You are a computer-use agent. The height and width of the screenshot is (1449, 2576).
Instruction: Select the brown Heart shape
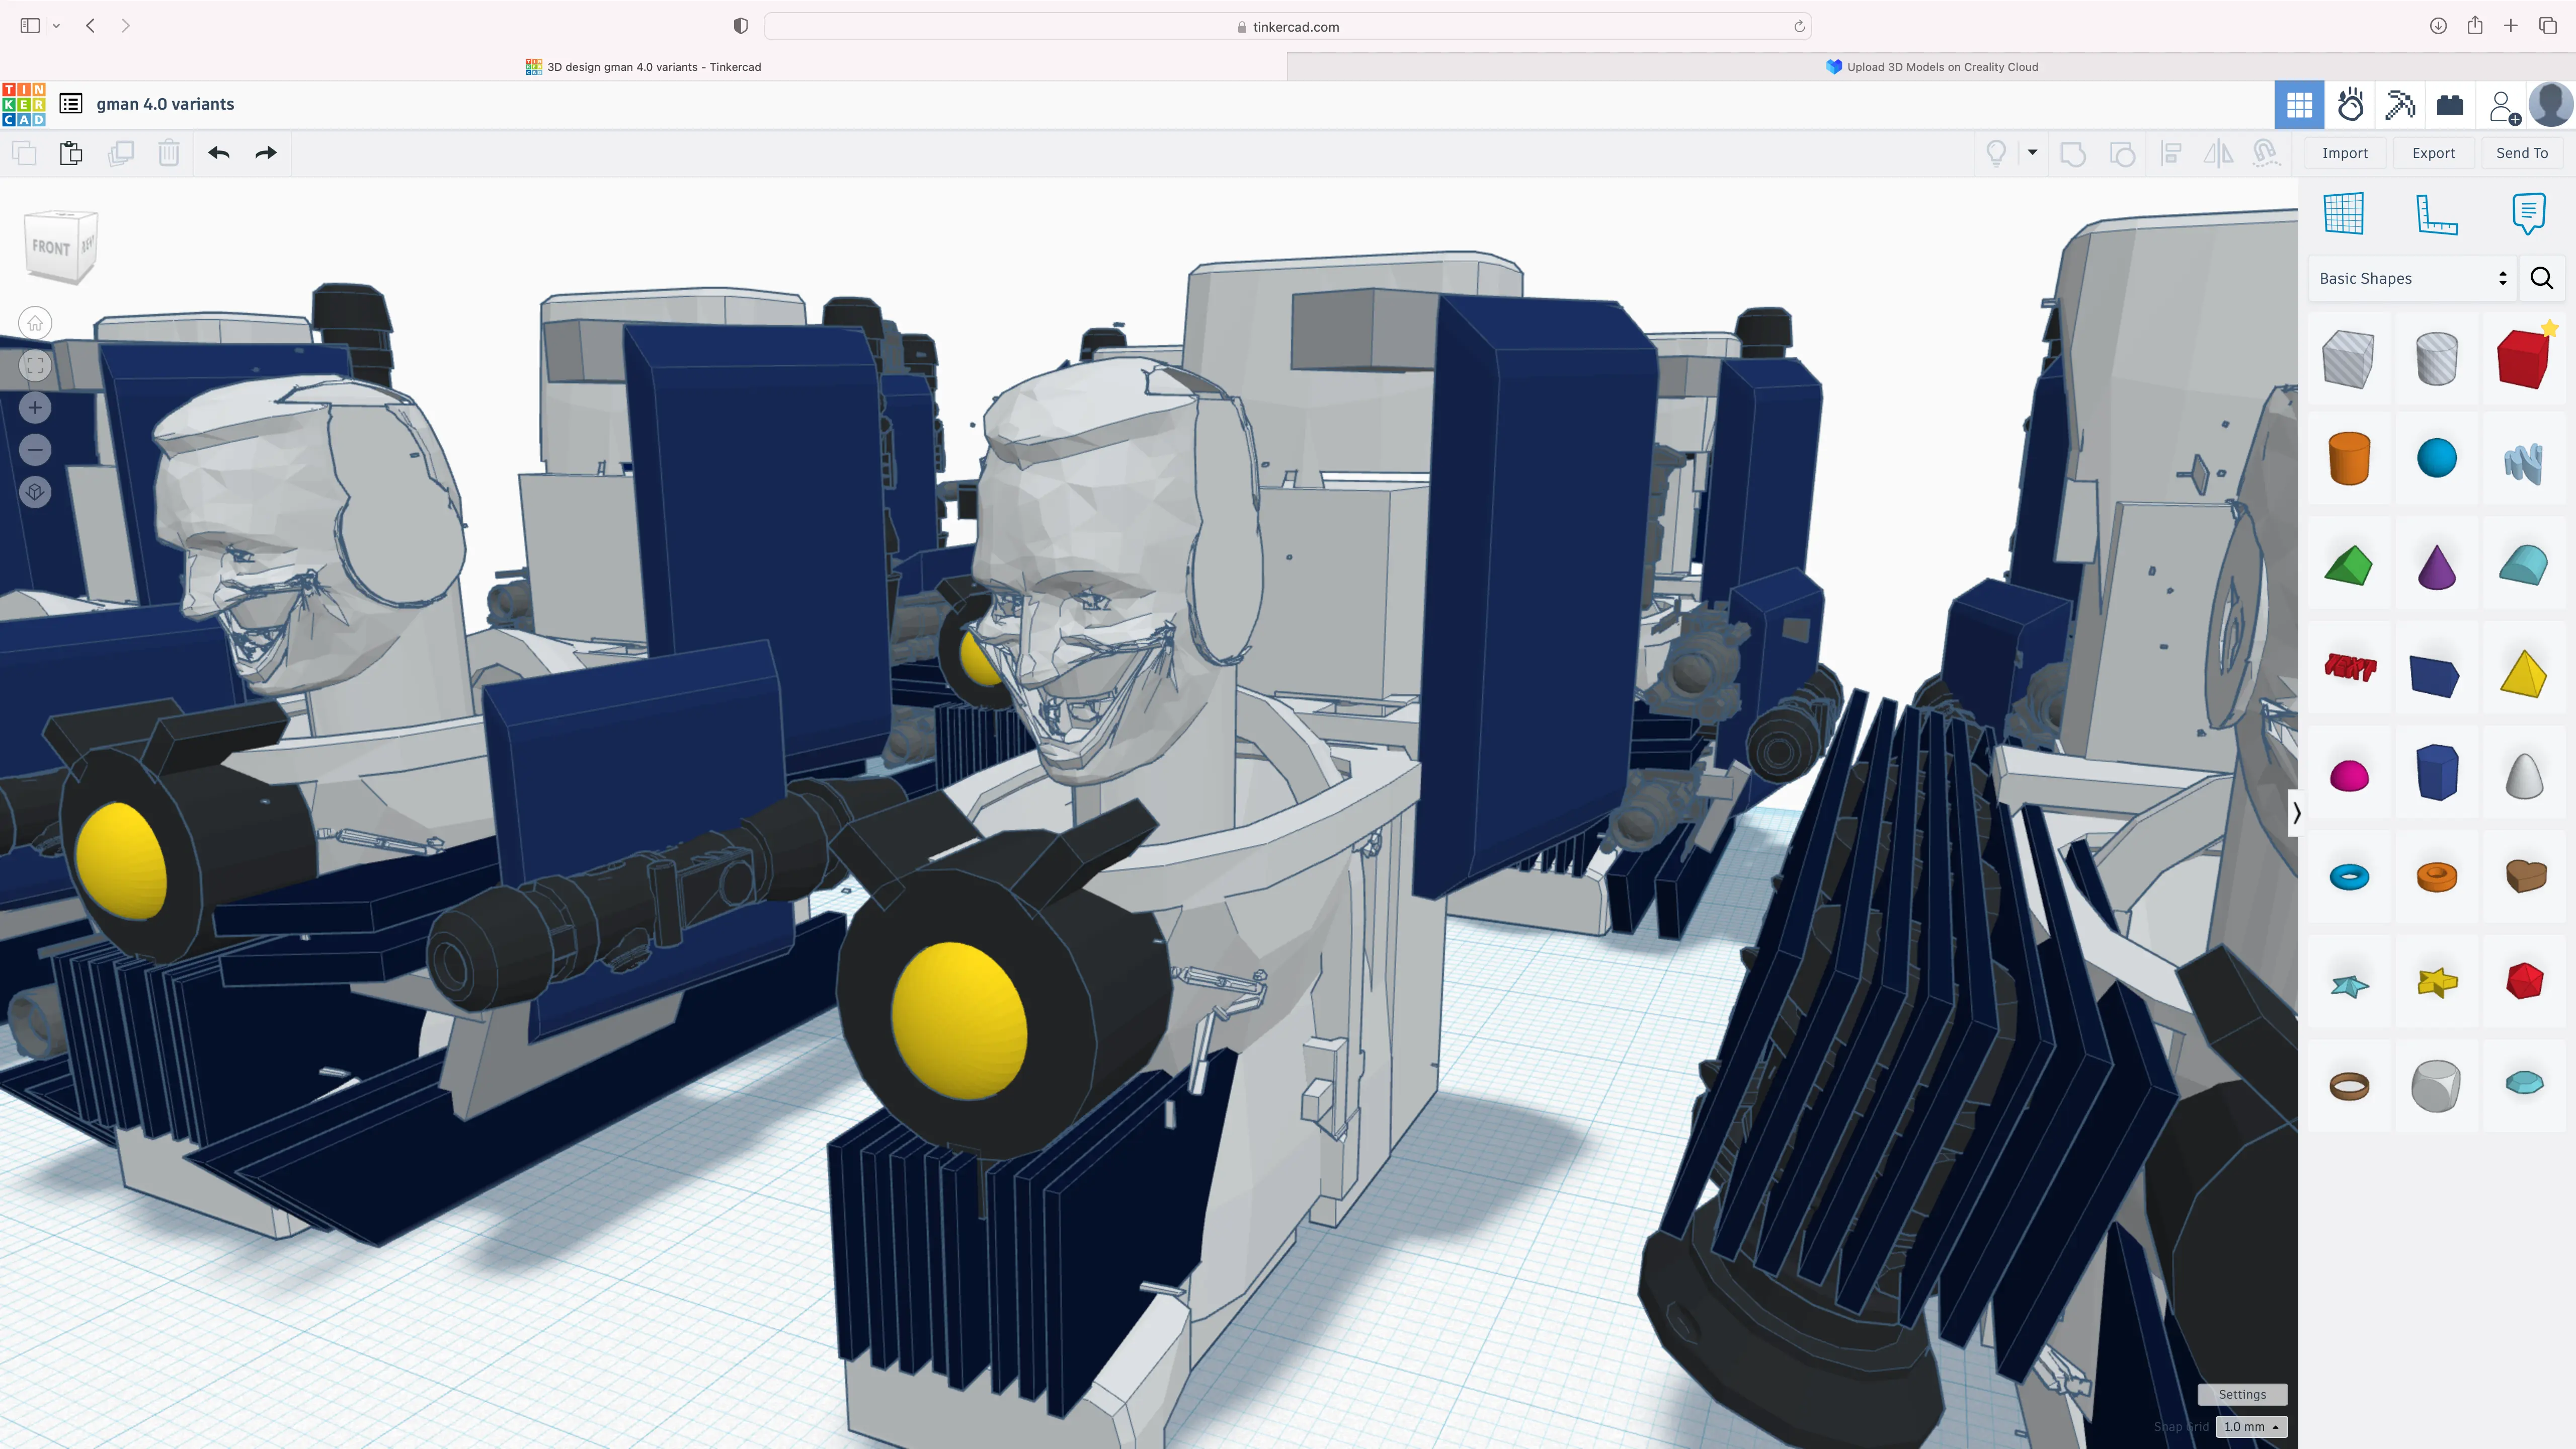(x=2525, y=876)
